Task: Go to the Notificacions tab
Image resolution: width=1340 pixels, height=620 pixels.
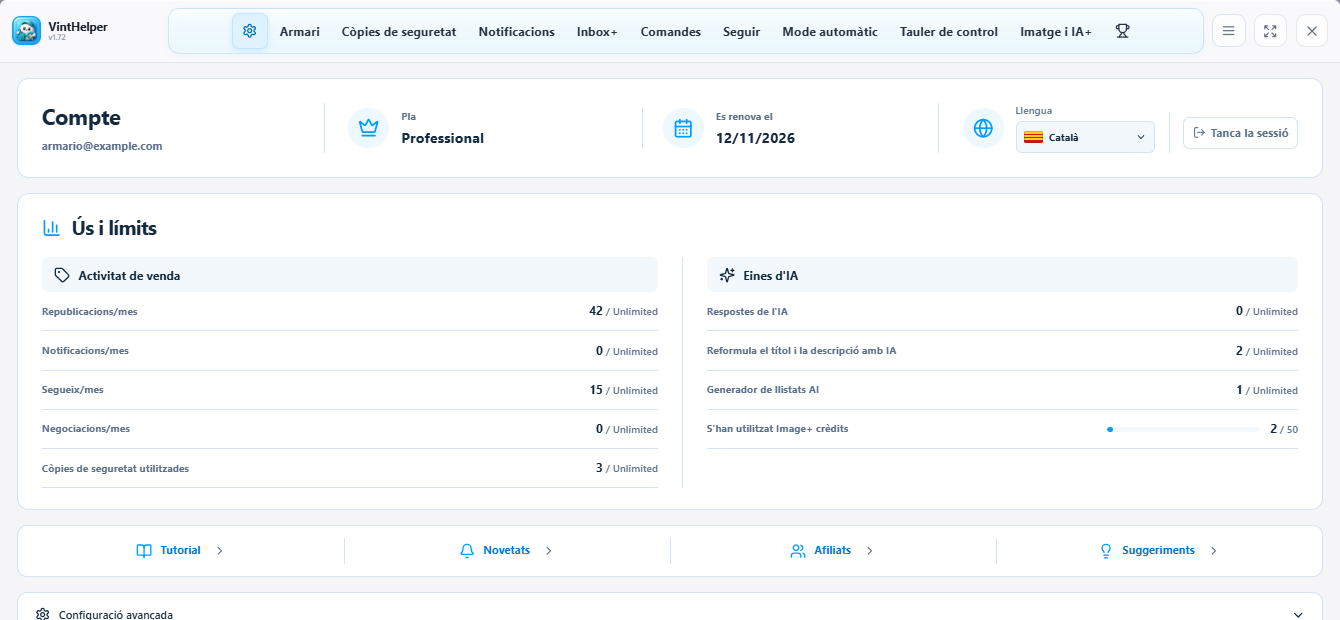Action: tap(517, 32)
